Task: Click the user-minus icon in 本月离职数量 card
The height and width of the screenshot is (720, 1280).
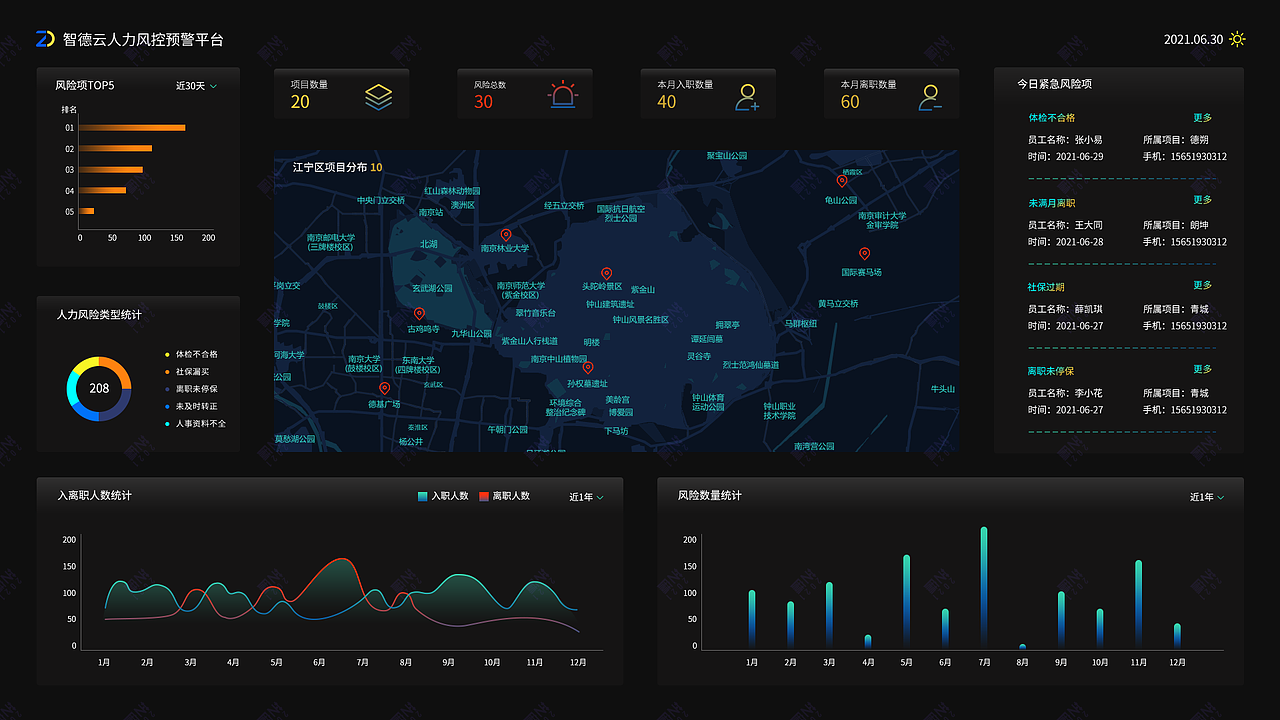Action: [x=931, y=97]
